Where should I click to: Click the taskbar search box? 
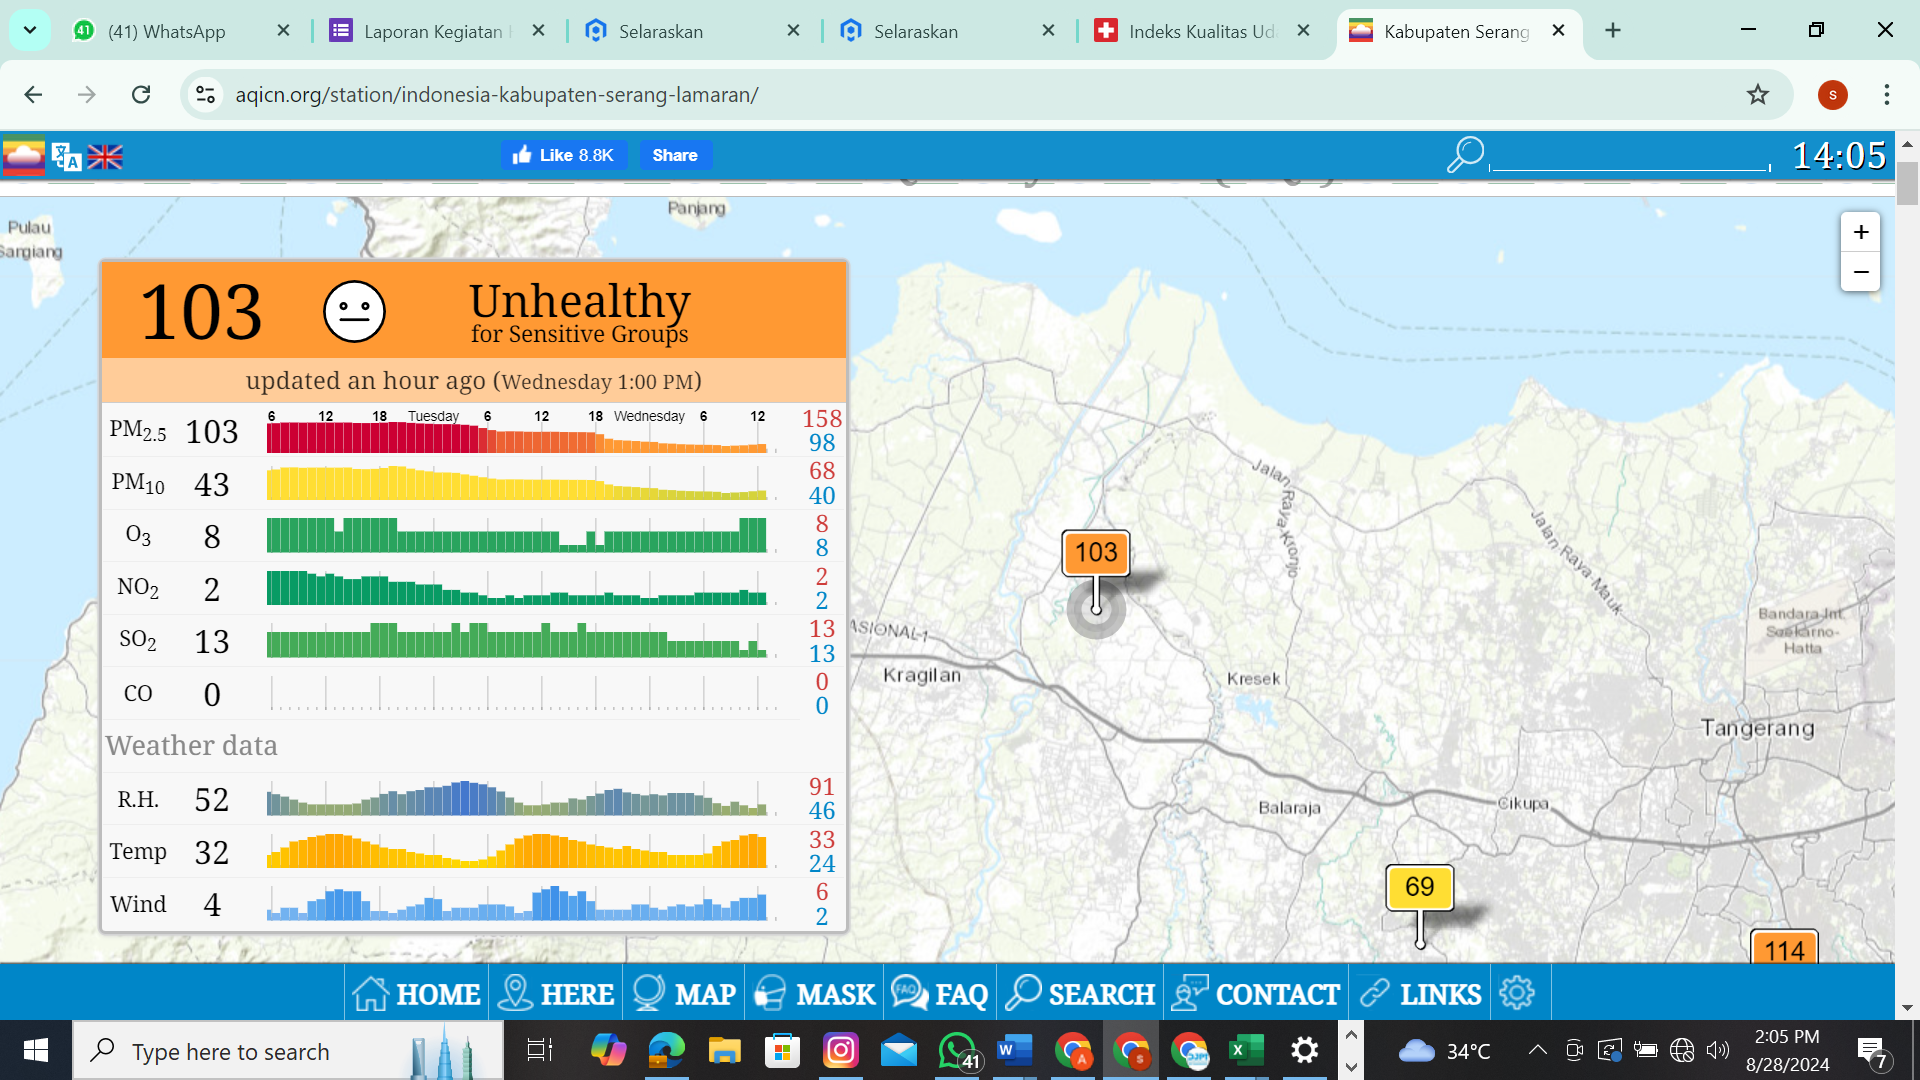tap(288, 1050)
